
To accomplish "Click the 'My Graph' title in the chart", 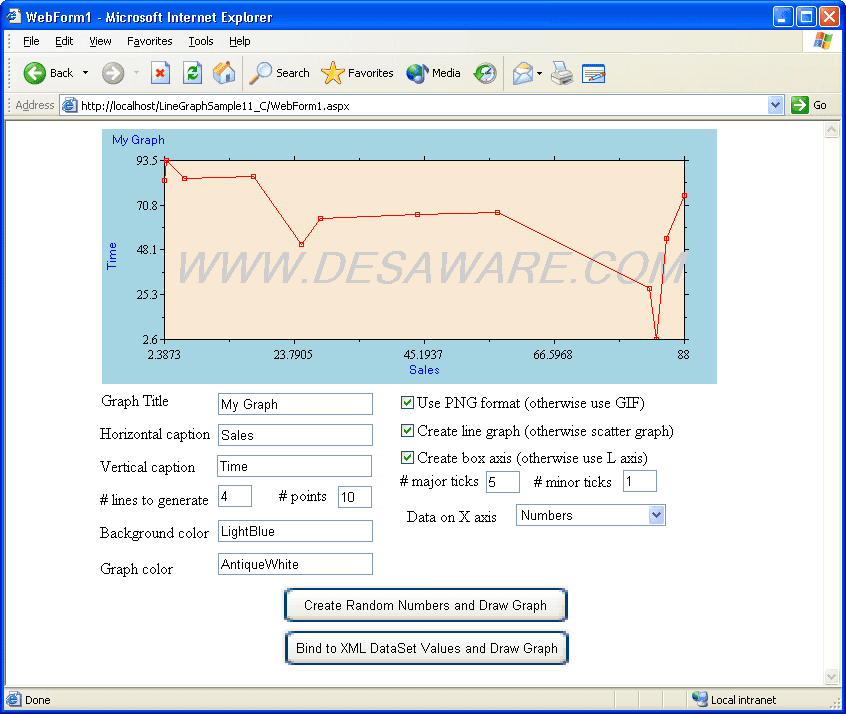I will pos(138,140).
